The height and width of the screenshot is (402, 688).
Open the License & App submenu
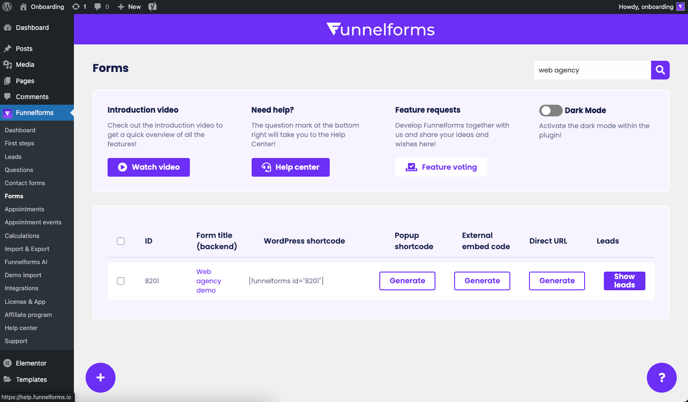coord(25,302)
